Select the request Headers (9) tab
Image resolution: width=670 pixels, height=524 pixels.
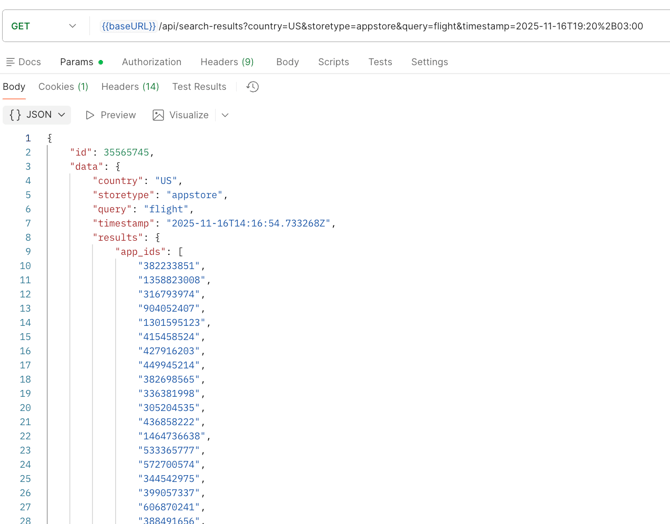[227, 62]
